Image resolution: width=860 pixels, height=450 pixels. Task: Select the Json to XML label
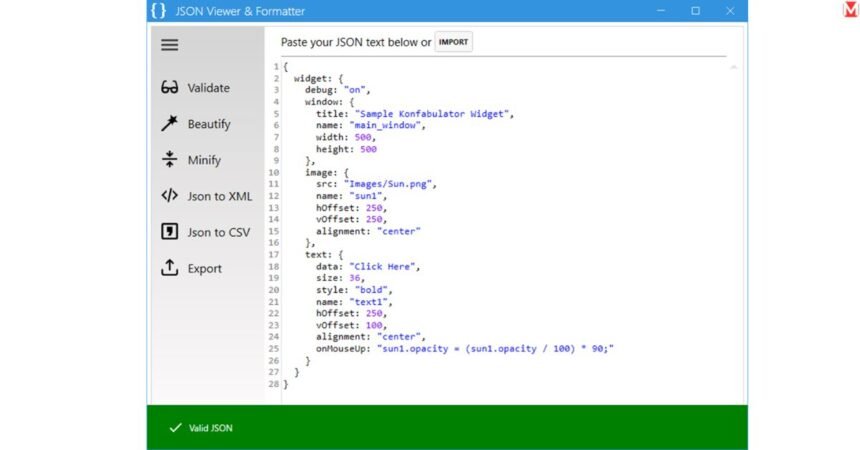tap(219, 196)
